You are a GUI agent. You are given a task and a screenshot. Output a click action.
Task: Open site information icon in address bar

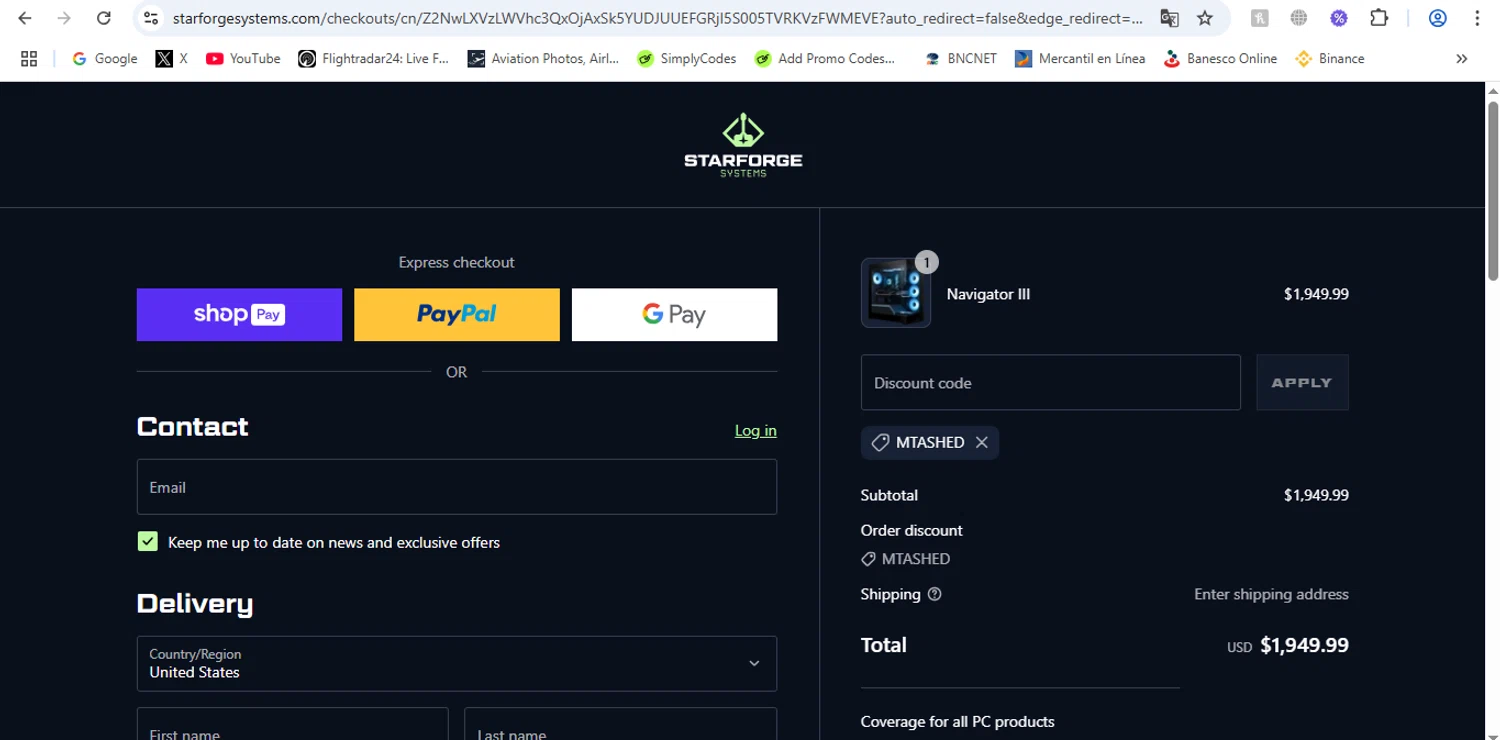point(150,18)
